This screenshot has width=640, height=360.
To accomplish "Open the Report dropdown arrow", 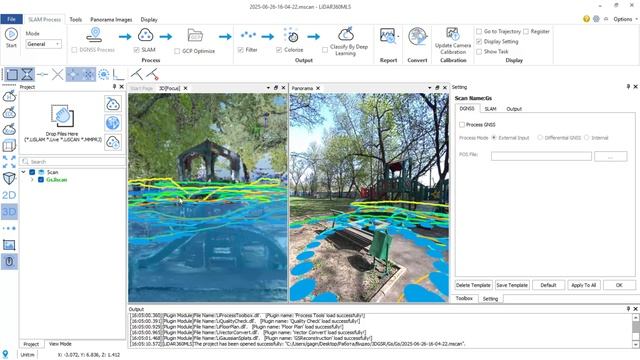I will 398,37.
